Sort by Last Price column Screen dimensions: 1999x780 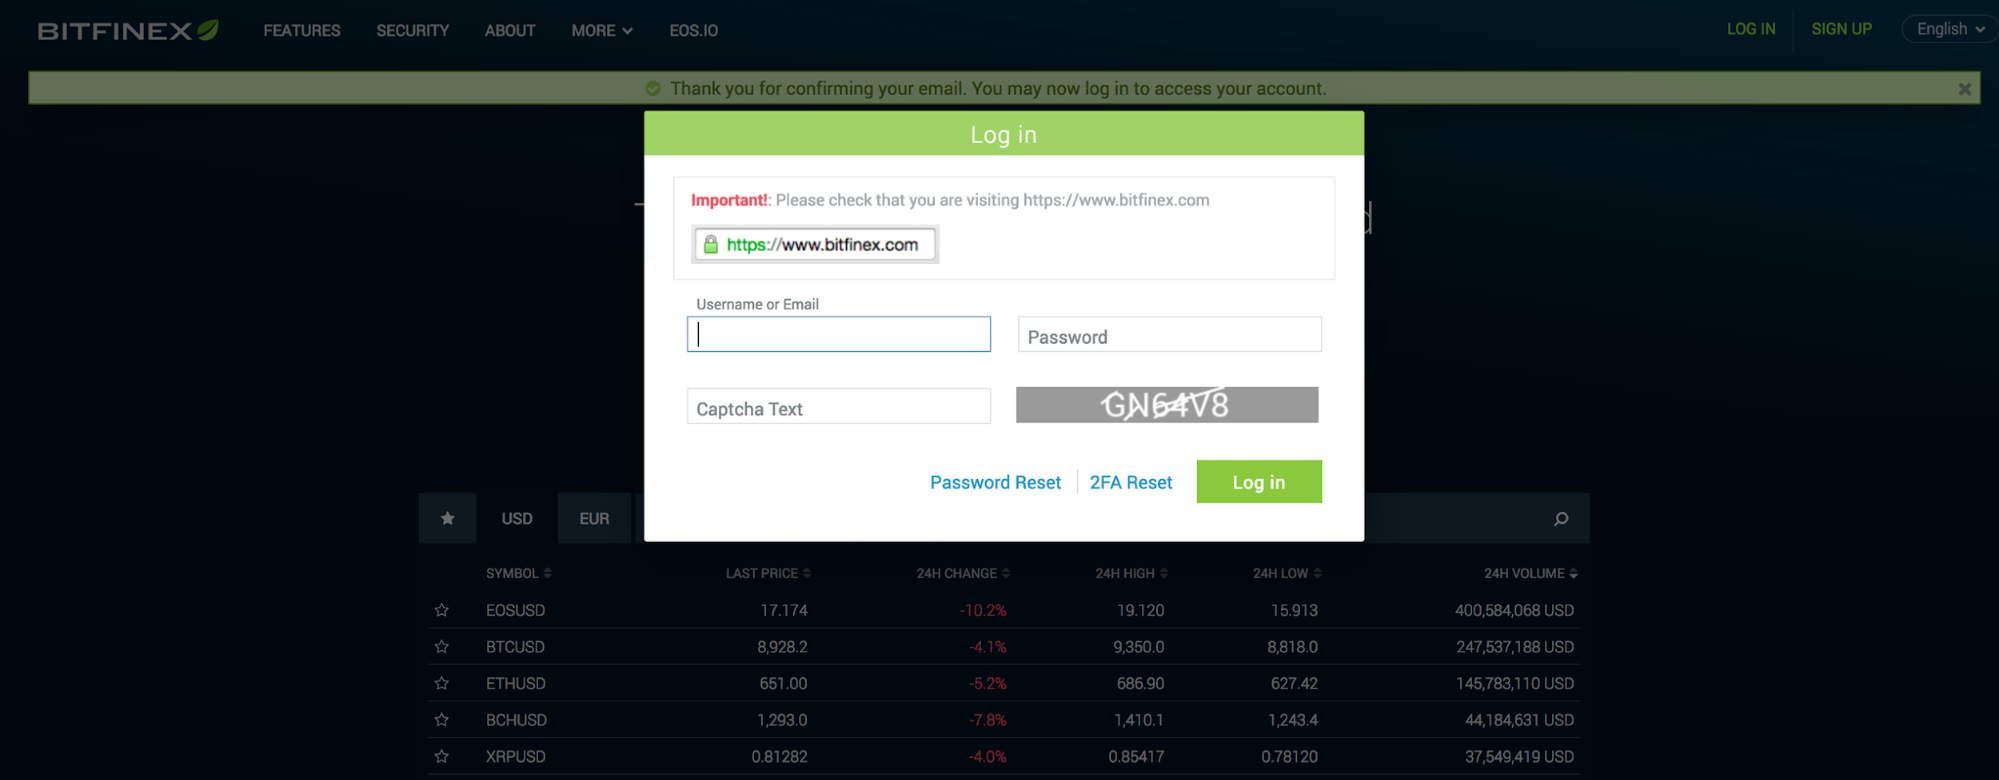(x=768, y=573)
